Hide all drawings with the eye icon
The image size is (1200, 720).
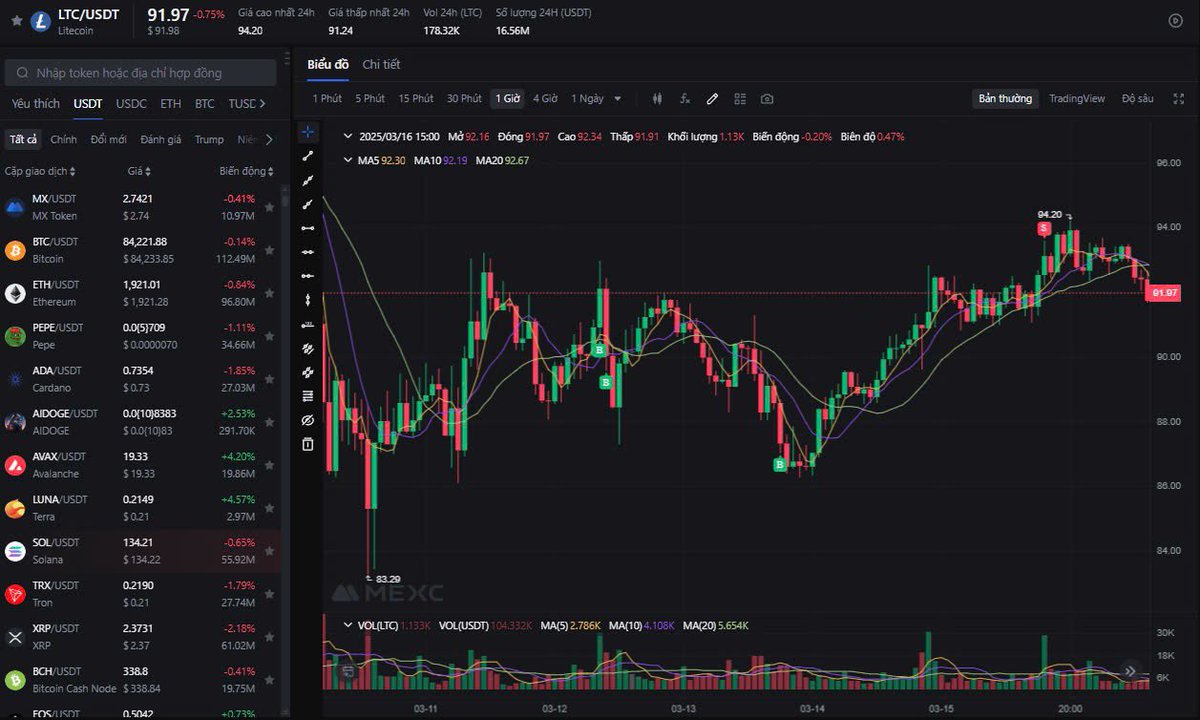pos(308,420)
